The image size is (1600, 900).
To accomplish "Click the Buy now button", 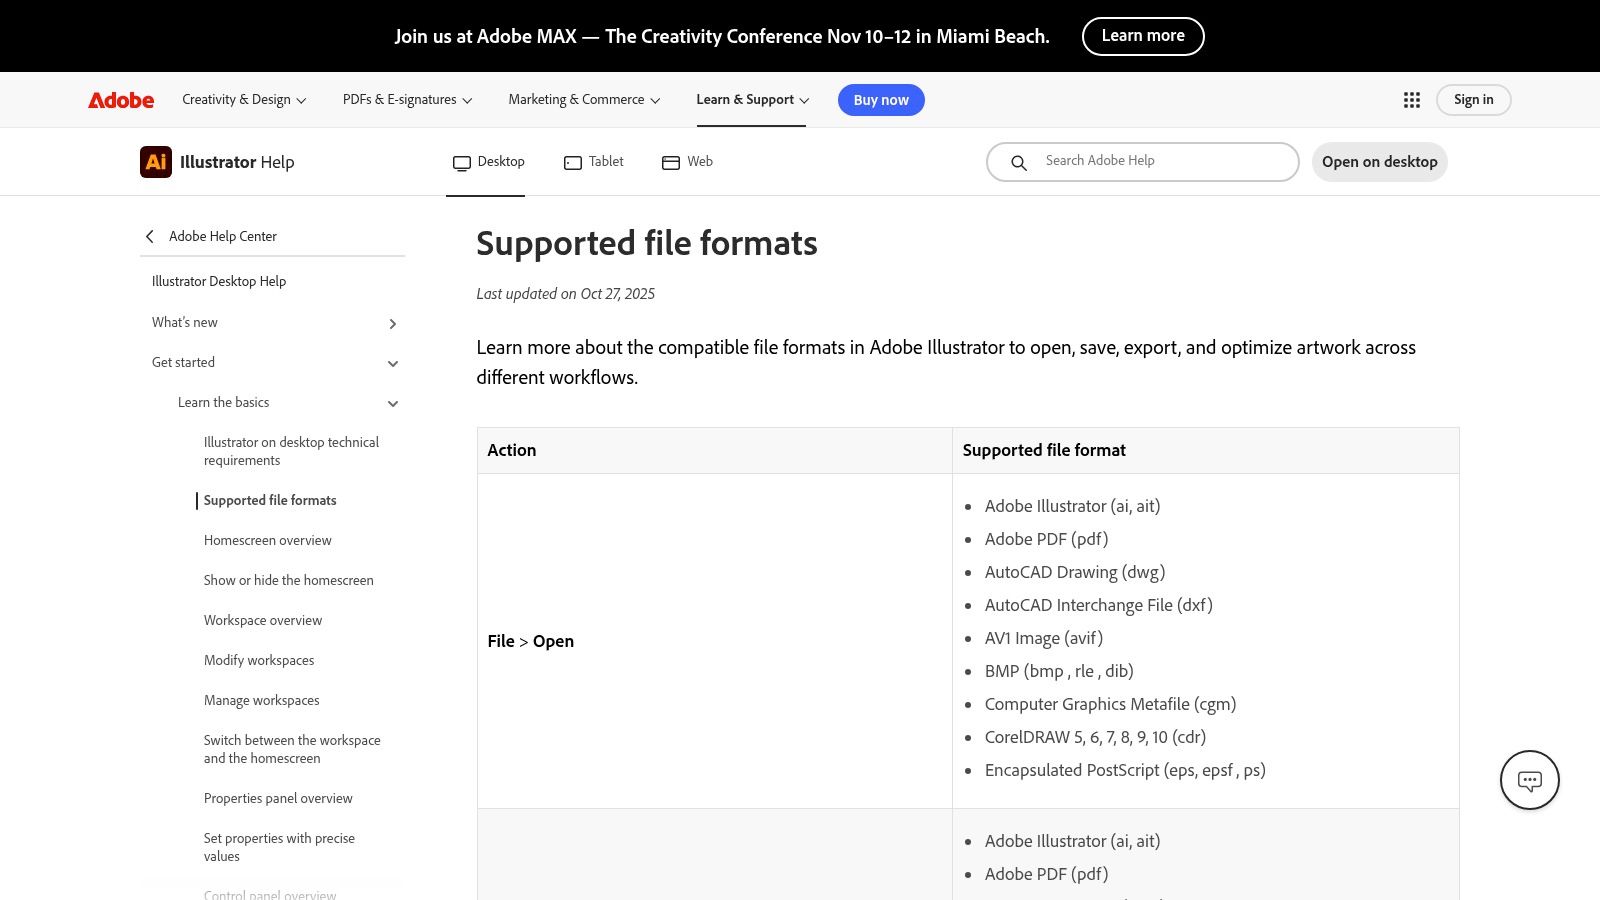I will pyautogui.click(x=881, y=100).
